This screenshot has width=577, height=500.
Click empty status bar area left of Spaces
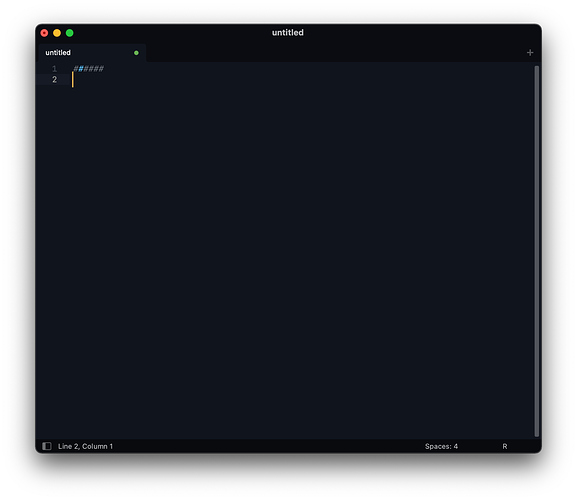(x=269, y=446)
